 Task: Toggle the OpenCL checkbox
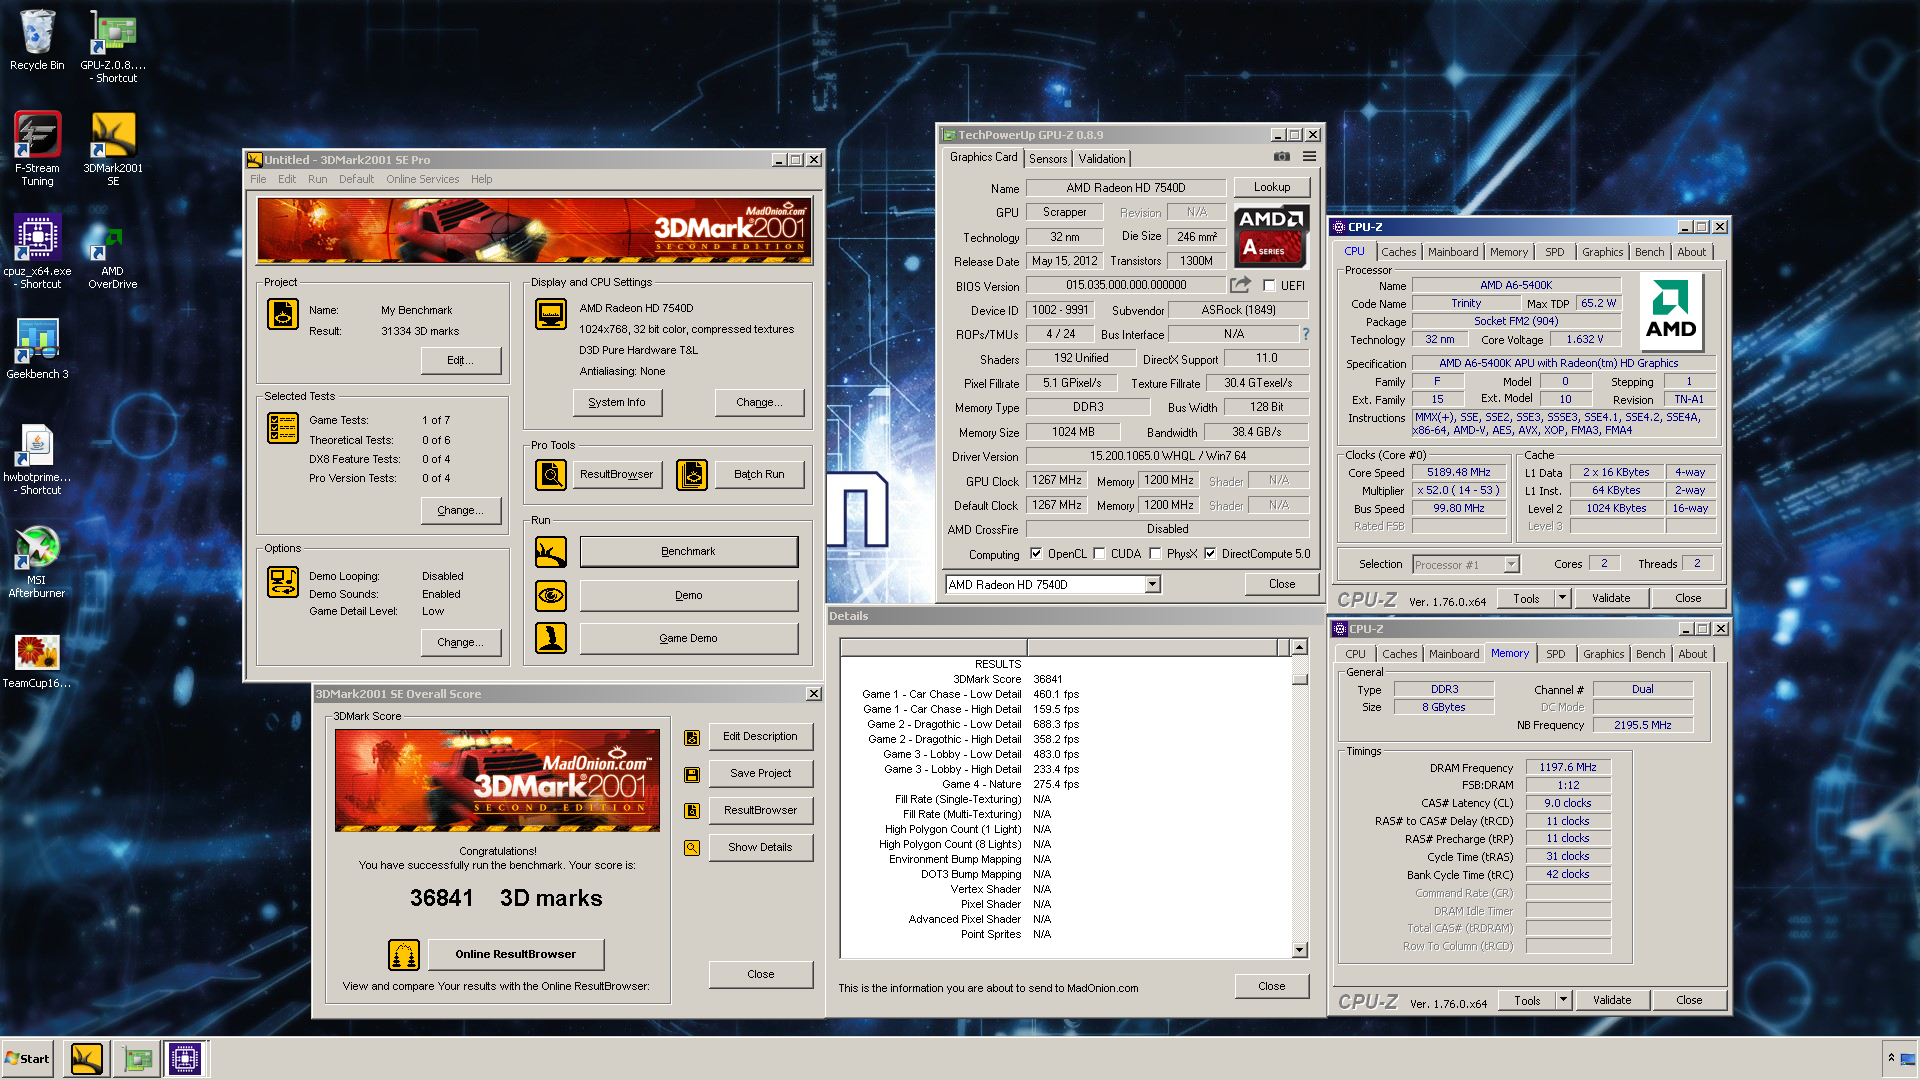(x=1036, y=554)
